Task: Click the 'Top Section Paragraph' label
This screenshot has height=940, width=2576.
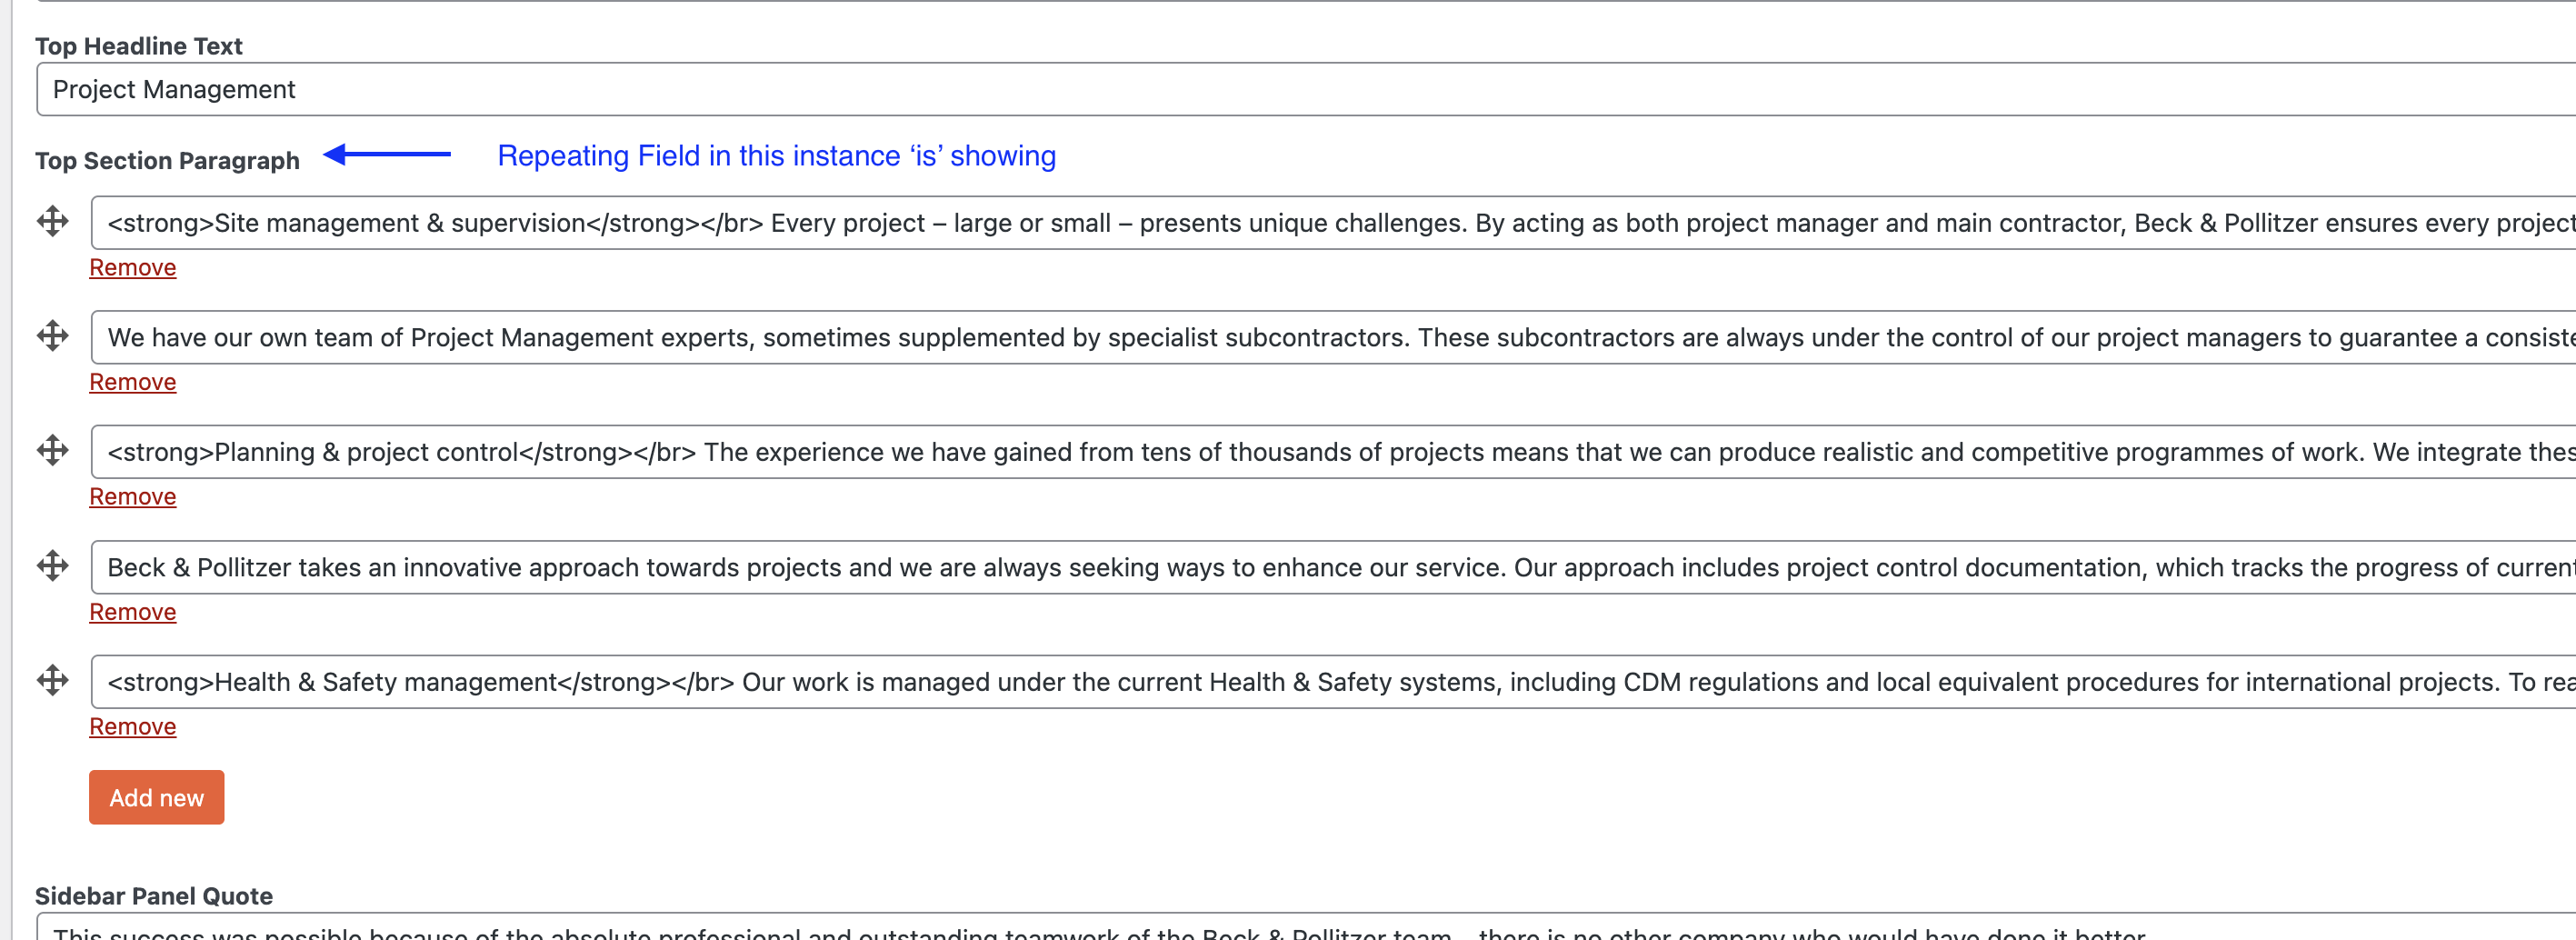Action: [168, 161]
